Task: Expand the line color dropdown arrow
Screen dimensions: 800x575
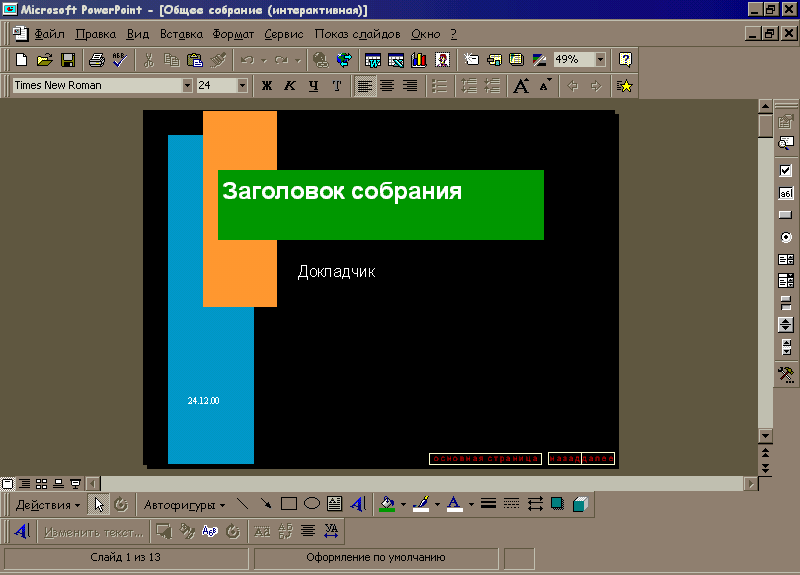Action: coord(437,505)
